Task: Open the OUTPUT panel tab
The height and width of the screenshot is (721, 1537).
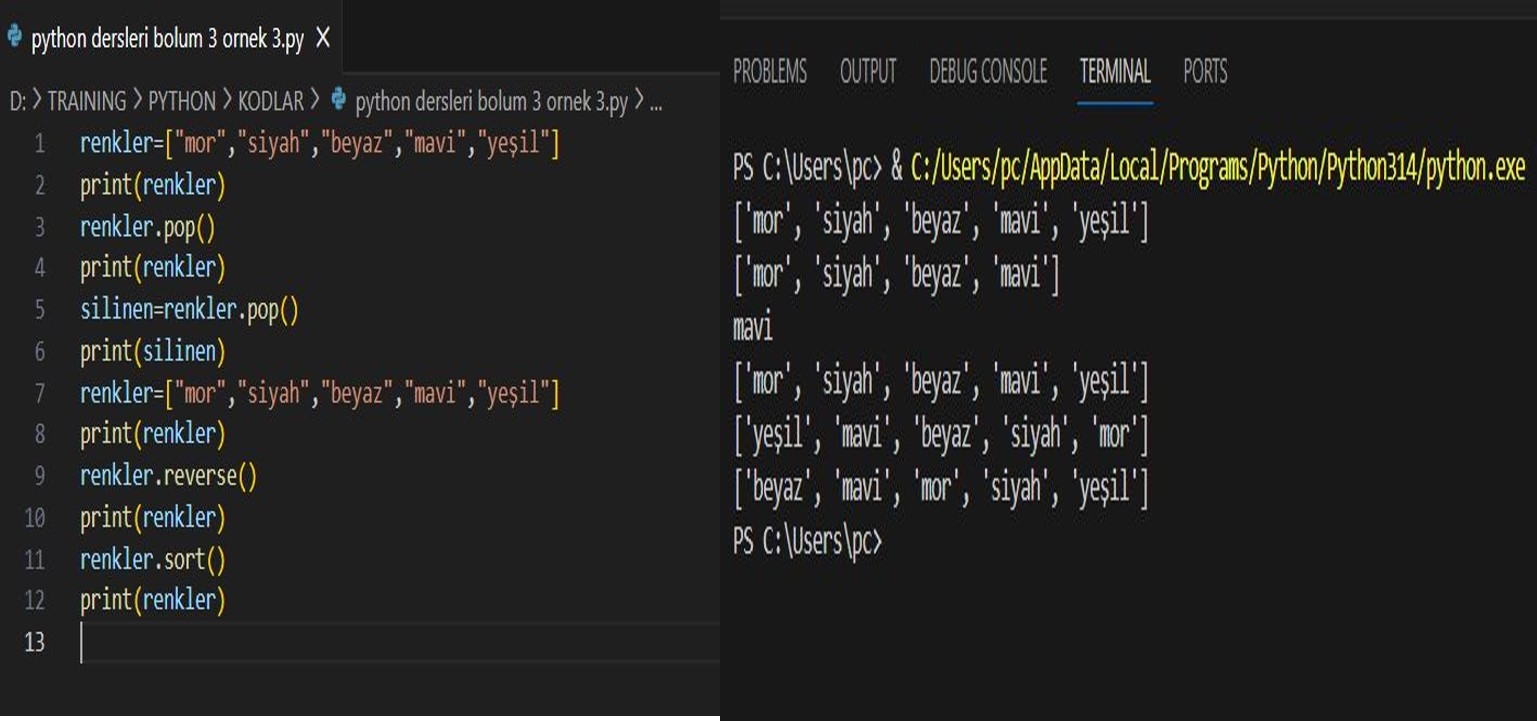Action: point(867,72)
